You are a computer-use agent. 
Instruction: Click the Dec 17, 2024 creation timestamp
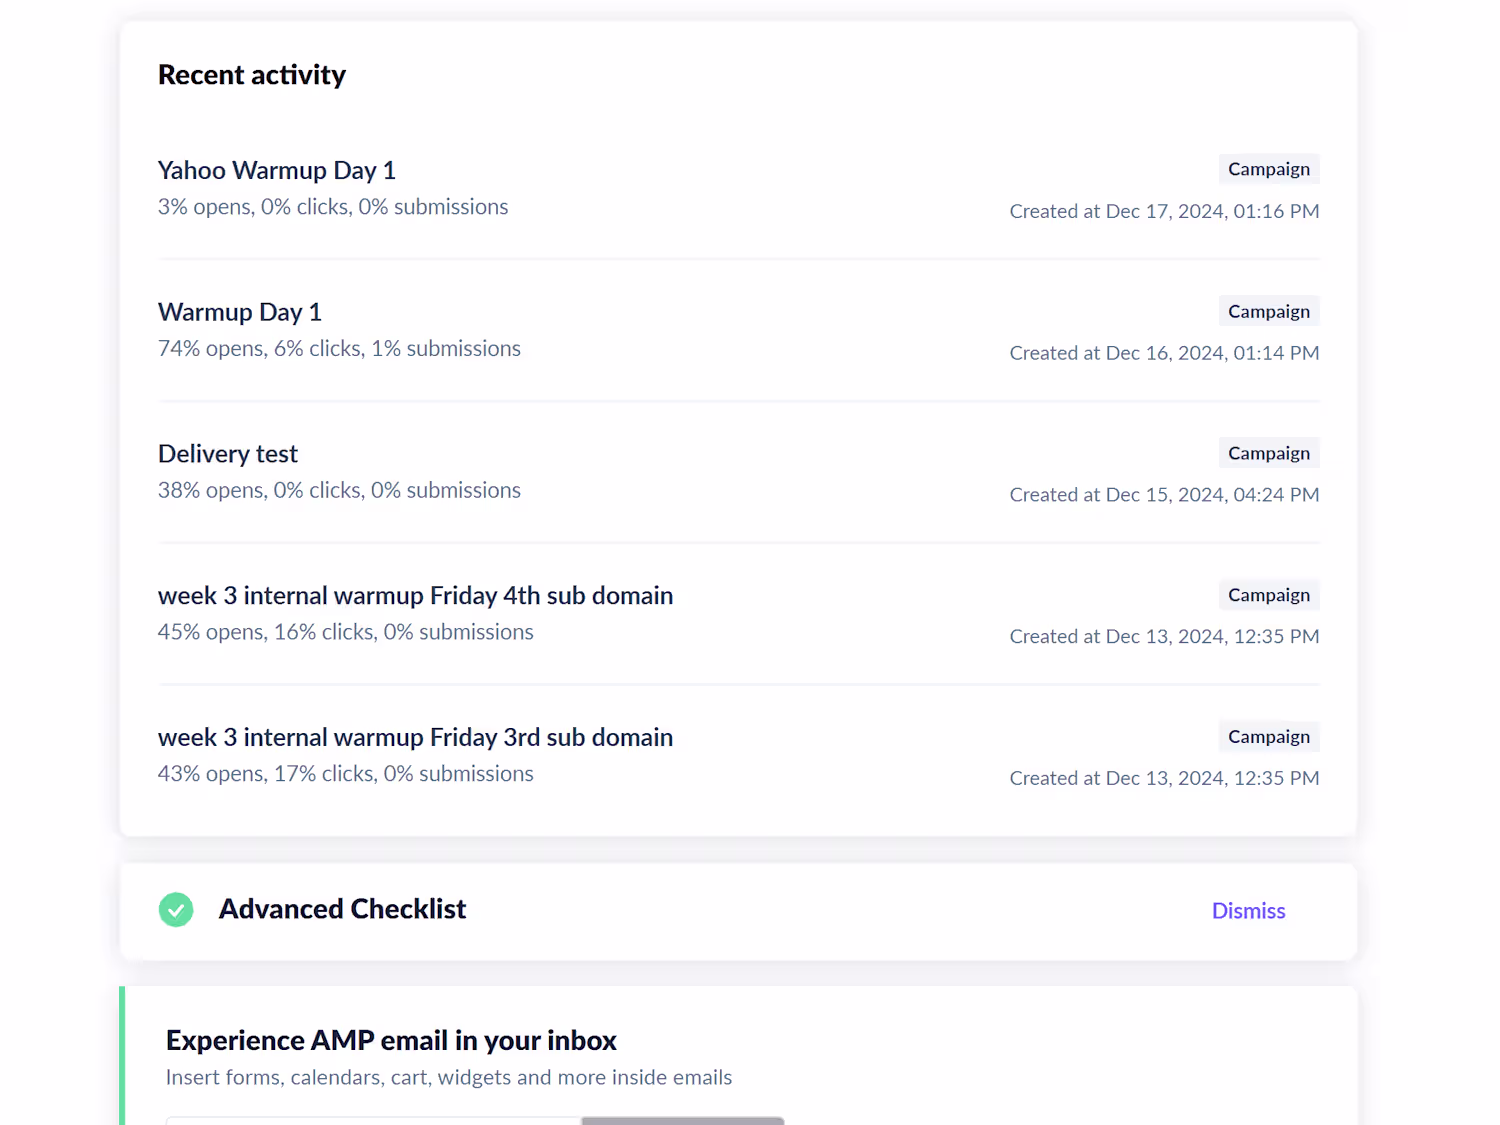(1164, 211)
